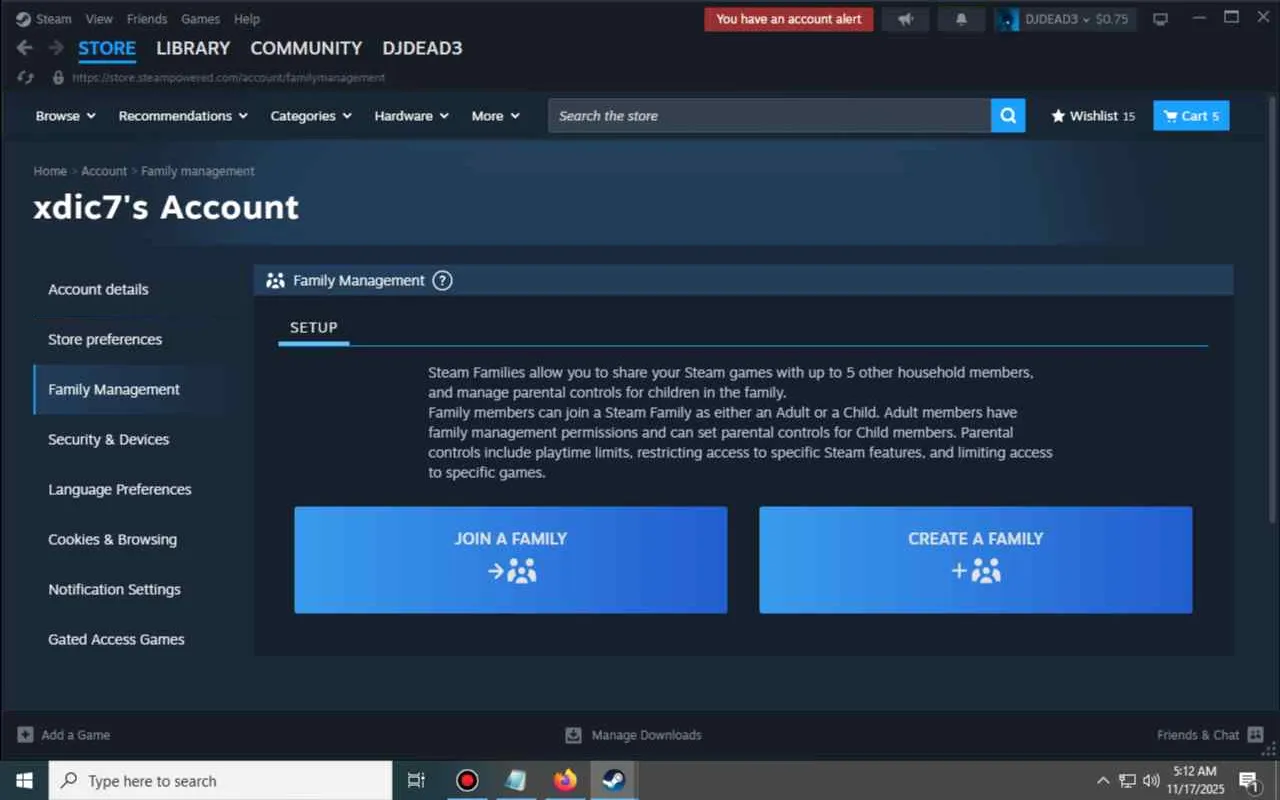
Task: Click the Steam taskbar icon
Action: click(614, 781)
